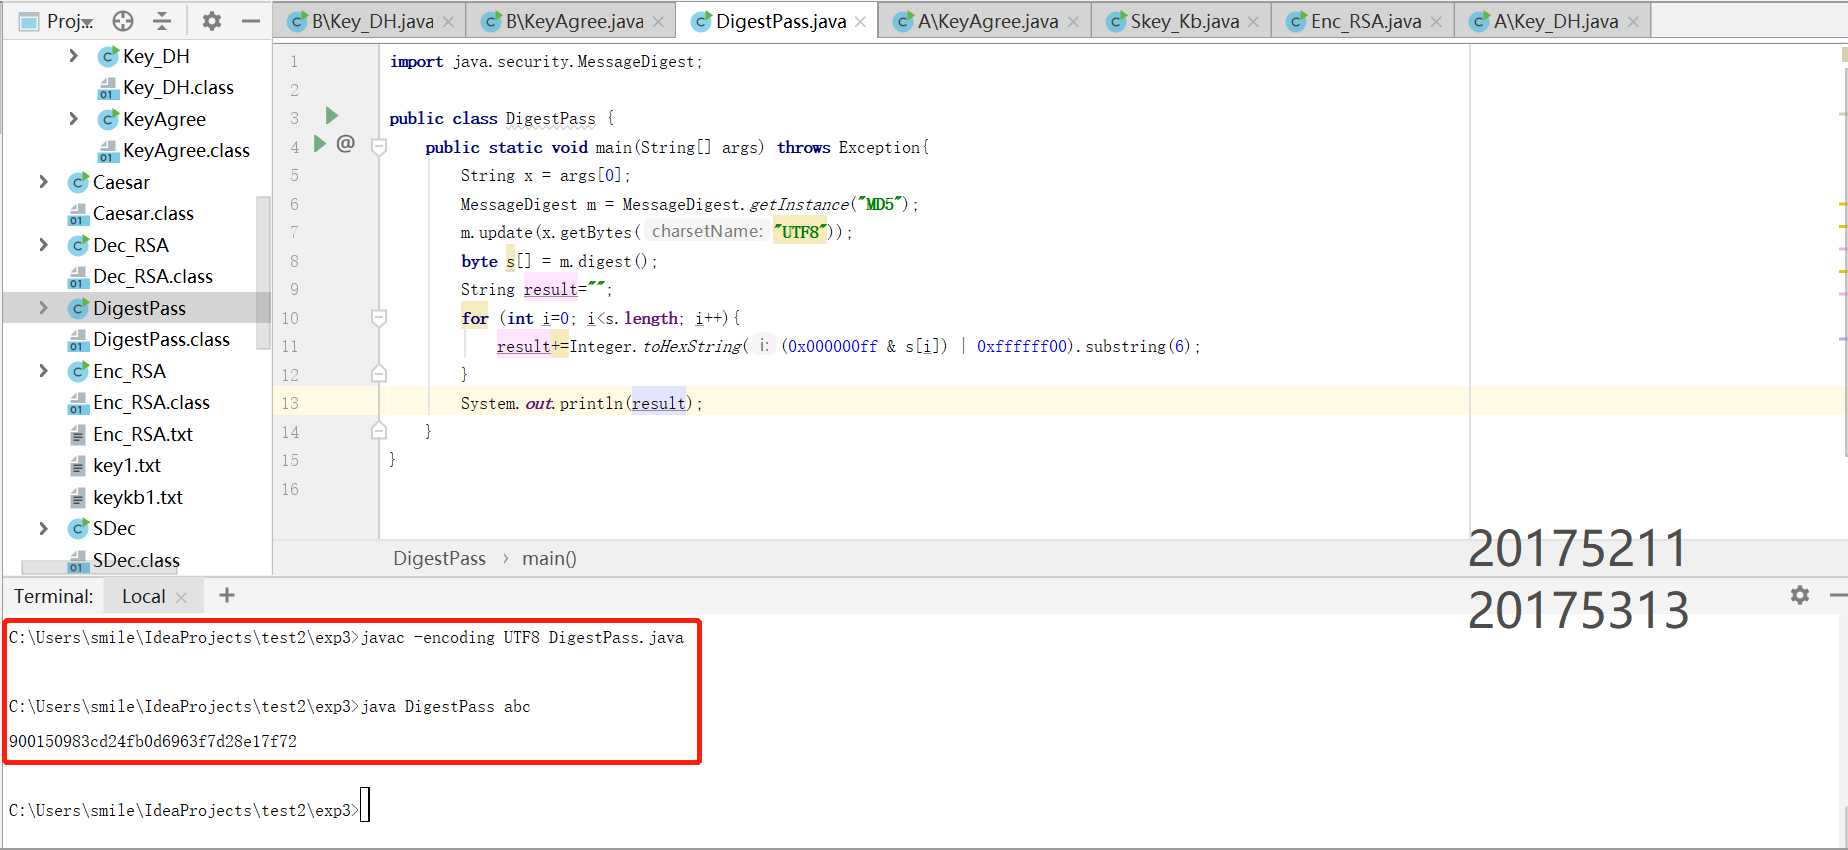Click the locate/scroll-from-source target icon
This screenshot has width=1848, height=850.
123,21
